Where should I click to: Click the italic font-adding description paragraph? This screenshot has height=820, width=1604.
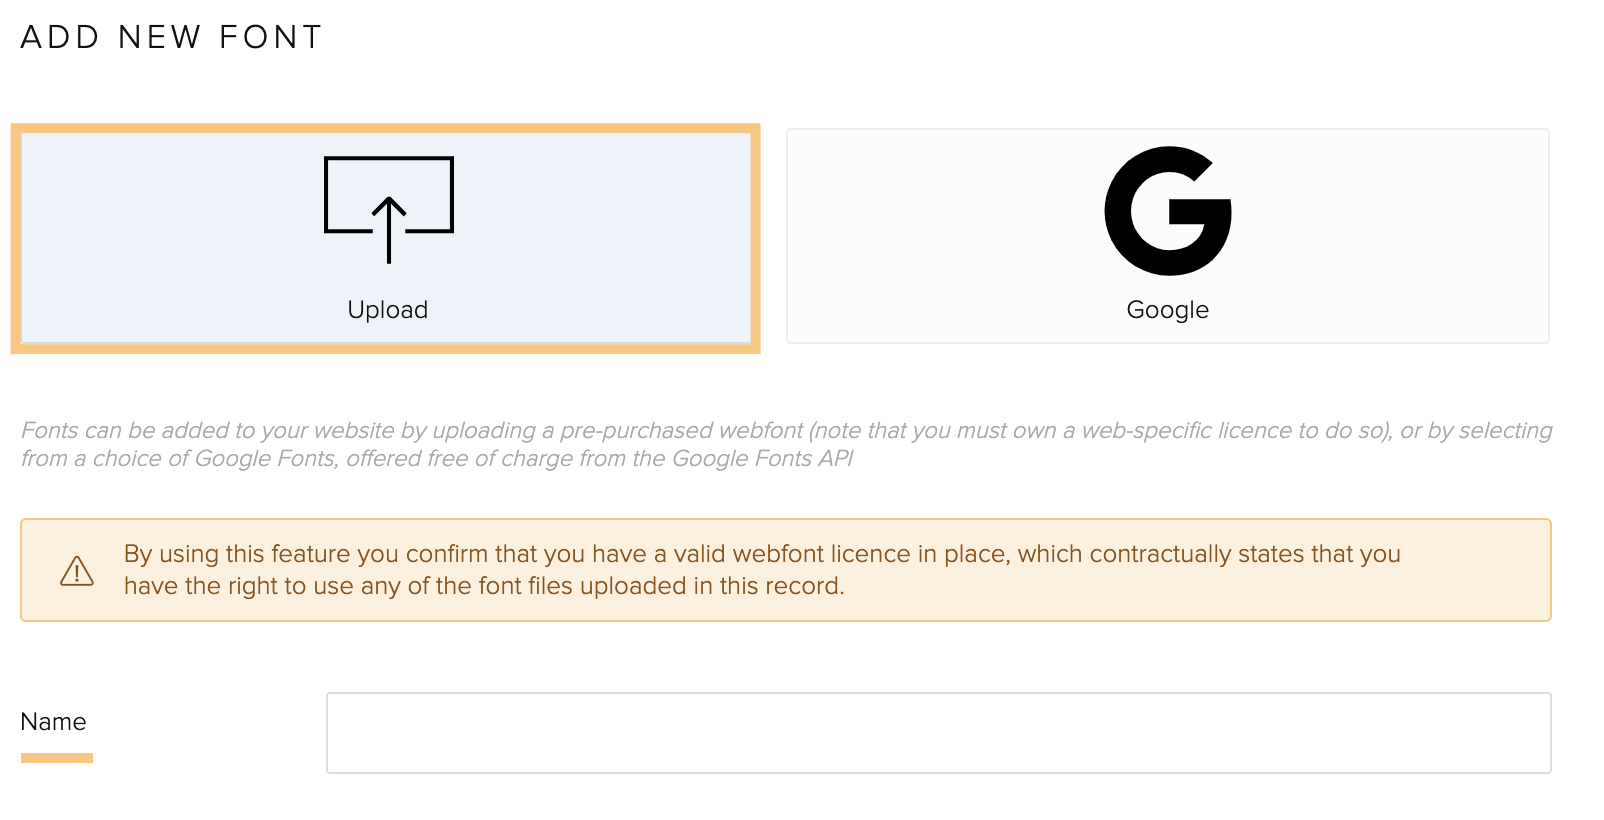click(x=787, y=444)
